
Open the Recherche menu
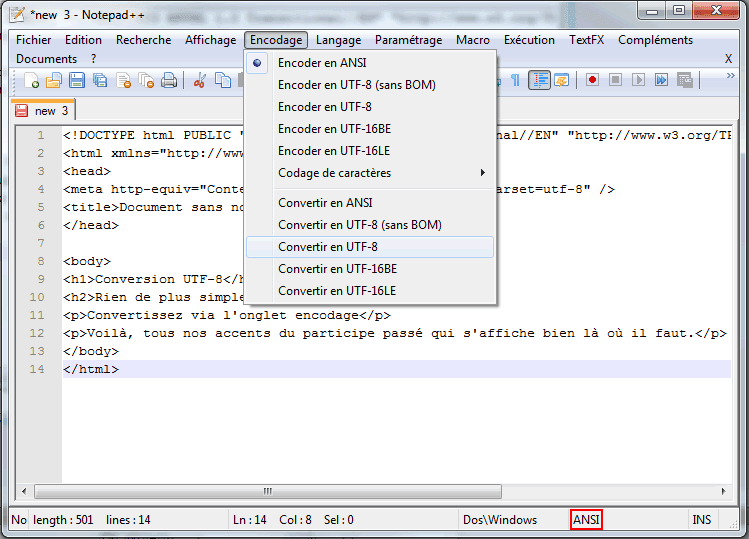tap(143, 40)
